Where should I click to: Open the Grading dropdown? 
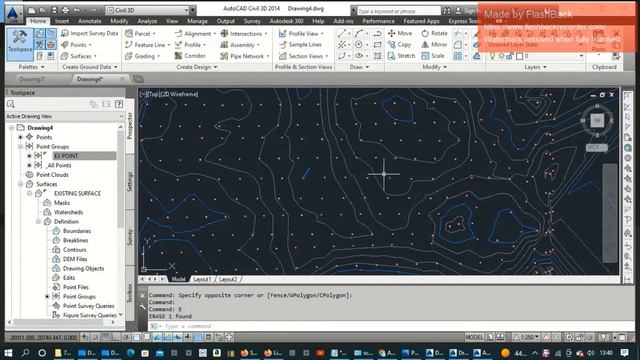tap(159, 56)
